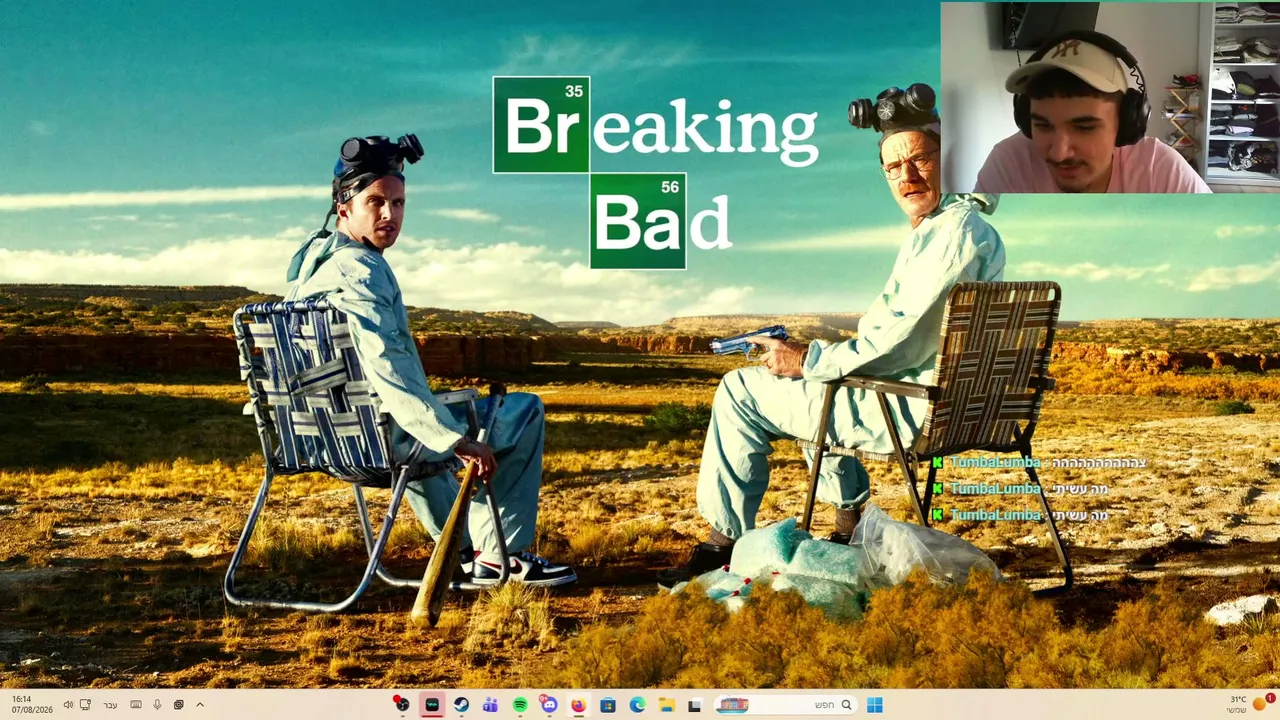
Task: Click the taskbar search box
Action: click(785, 705)
